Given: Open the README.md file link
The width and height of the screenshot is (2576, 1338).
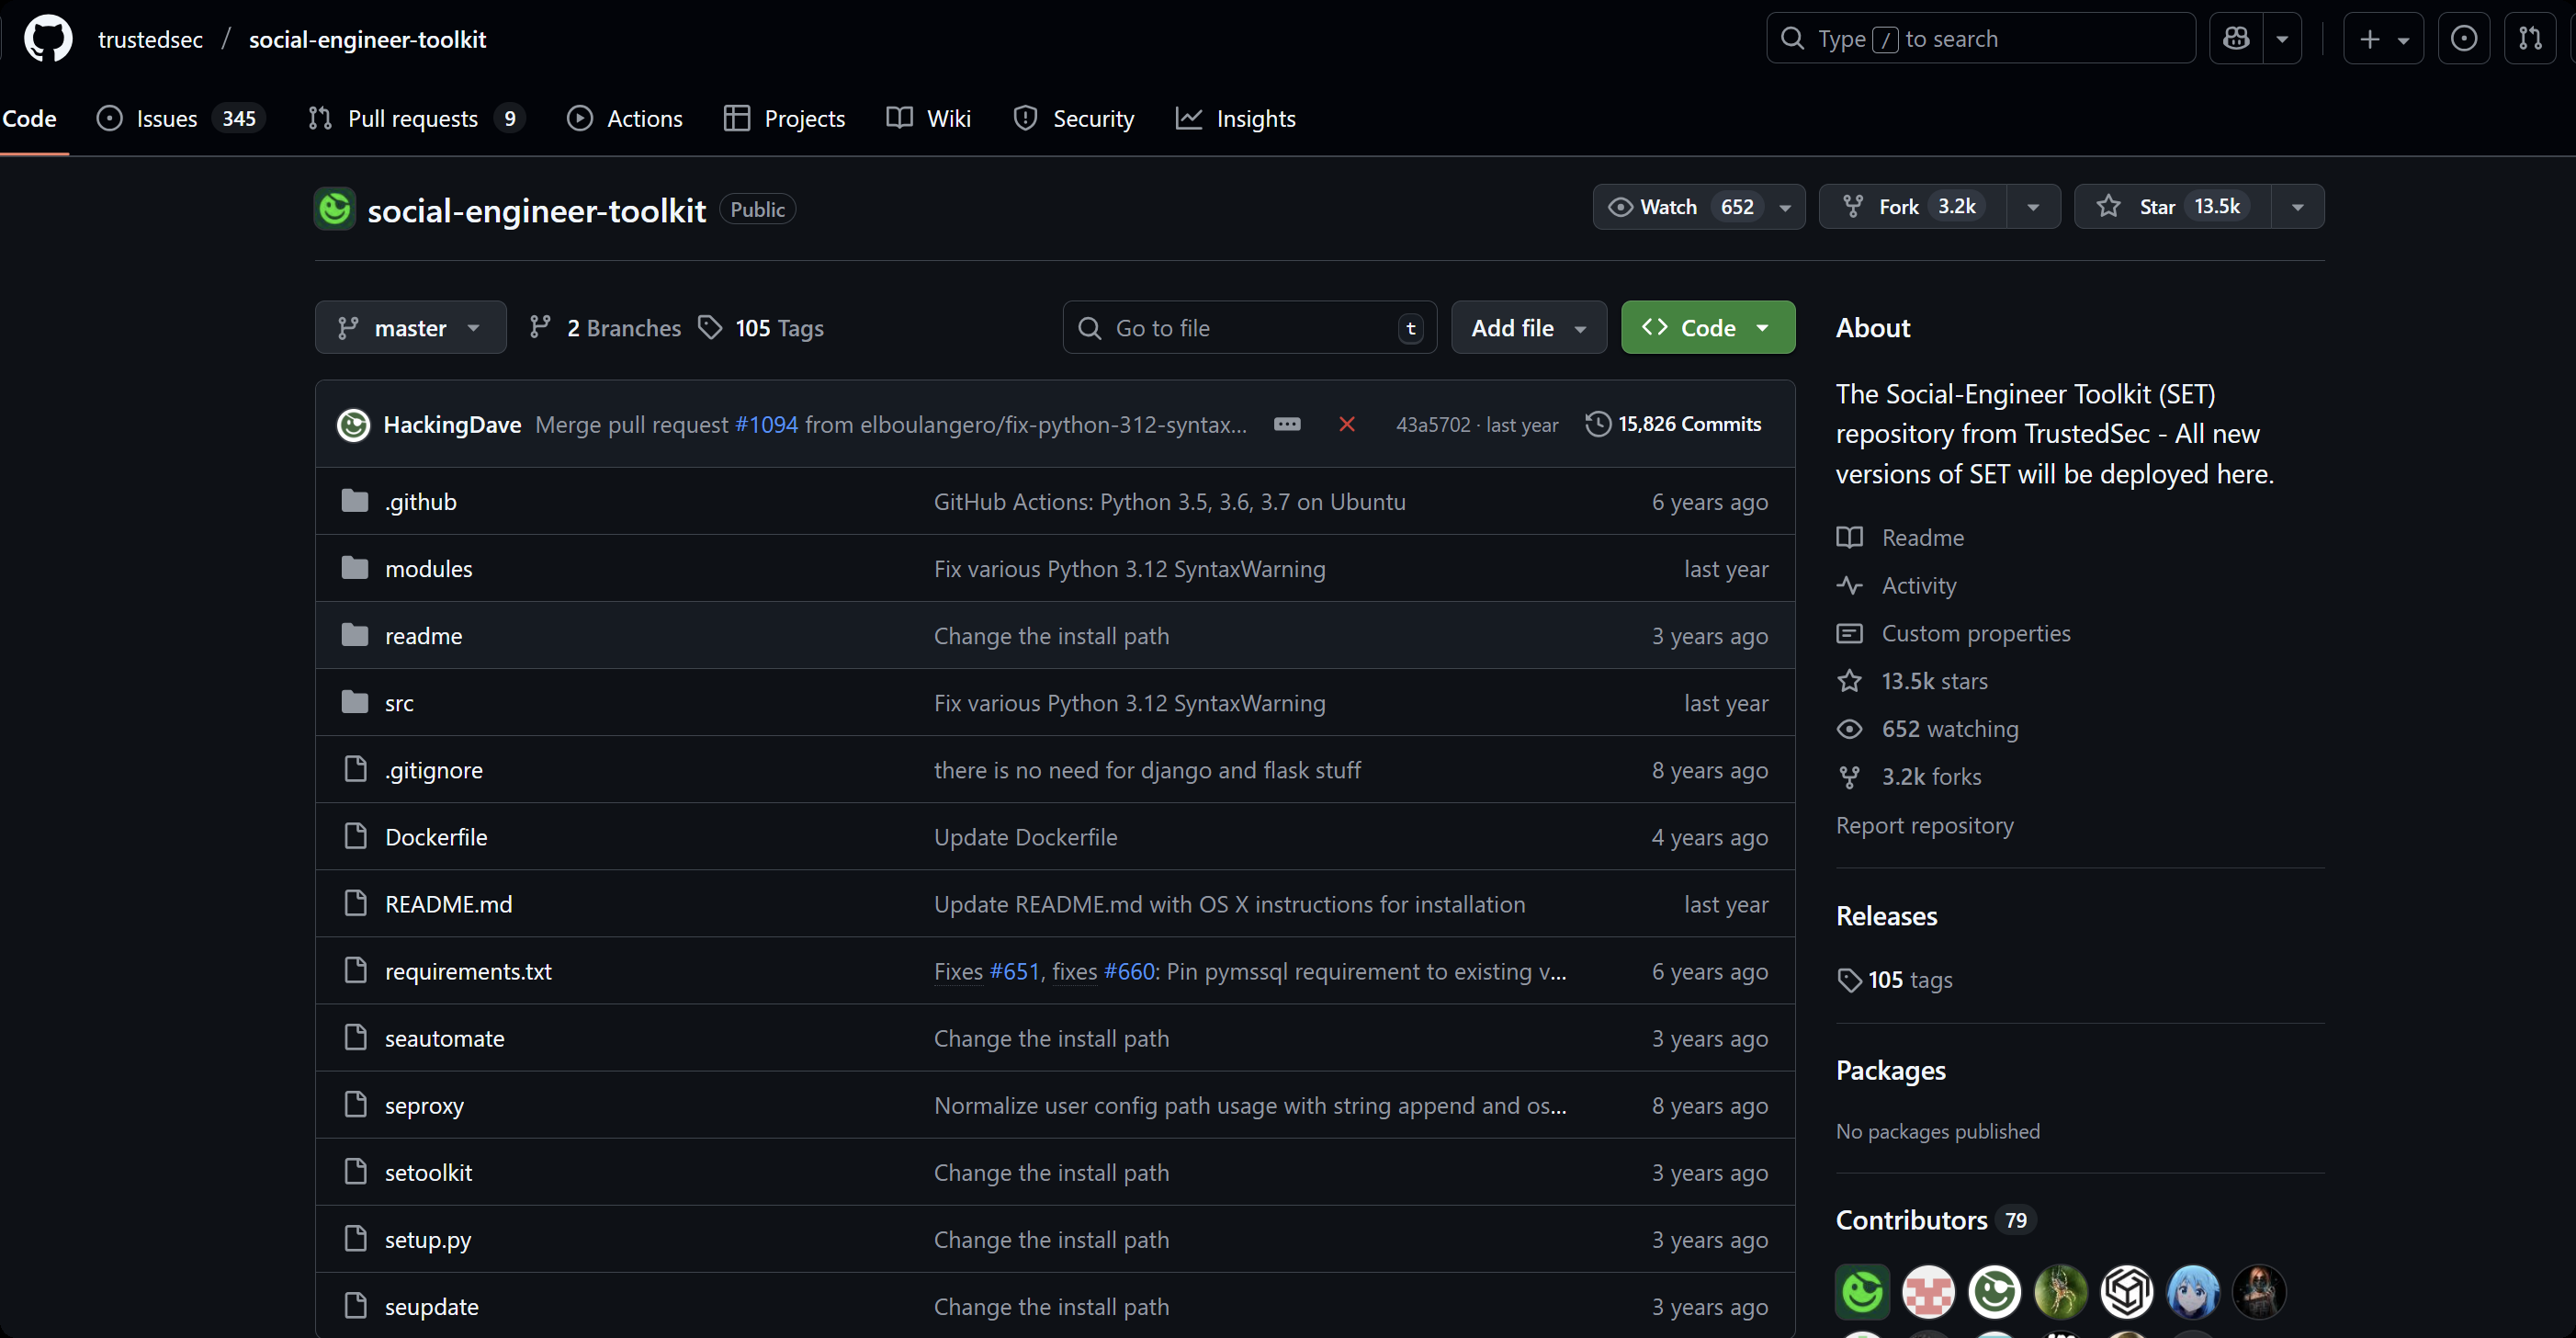Looking at the screenshot, I should click(x=448, y=904).
